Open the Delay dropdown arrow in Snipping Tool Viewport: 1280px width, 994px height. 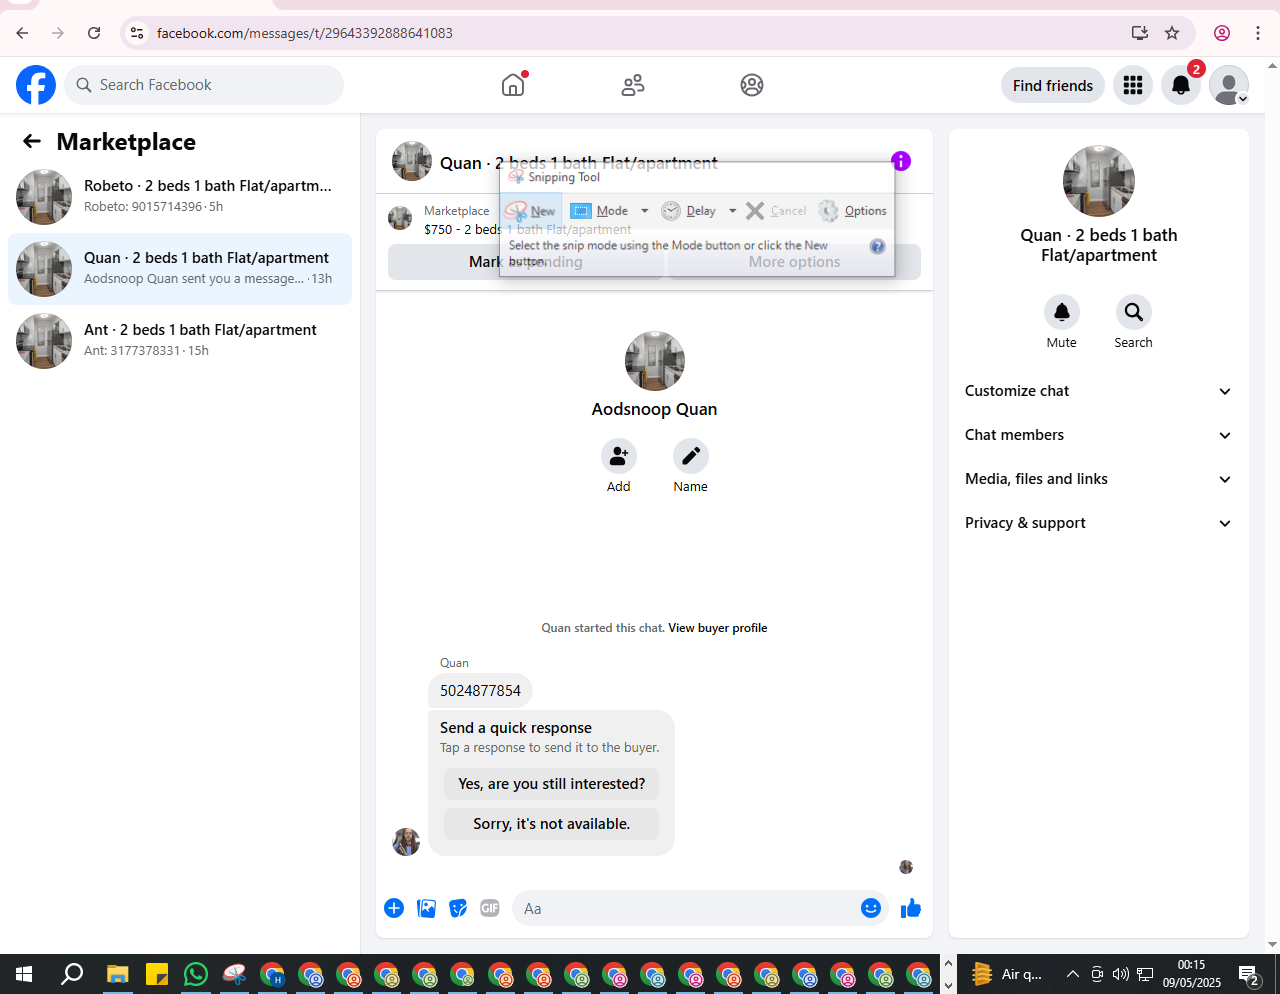pyautogui.click(x=732, y=211)
